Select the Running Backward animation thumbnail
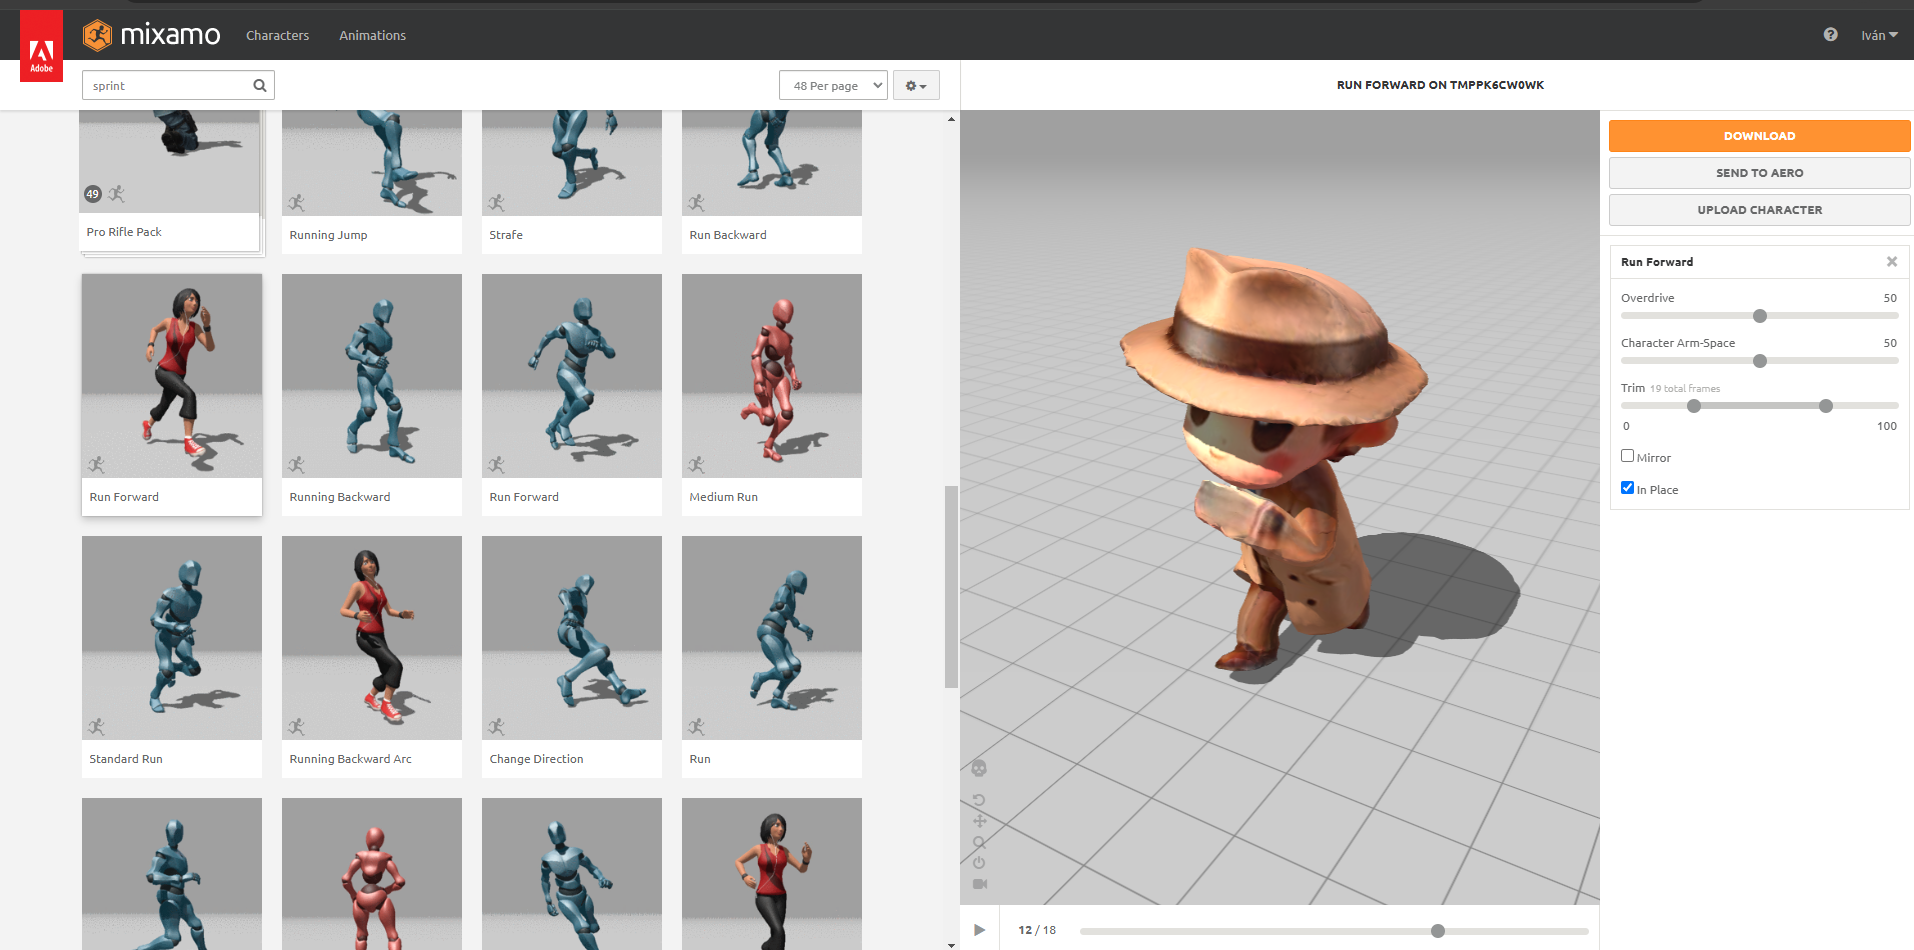Viewport: 1914px width, 950px height. 372,376
